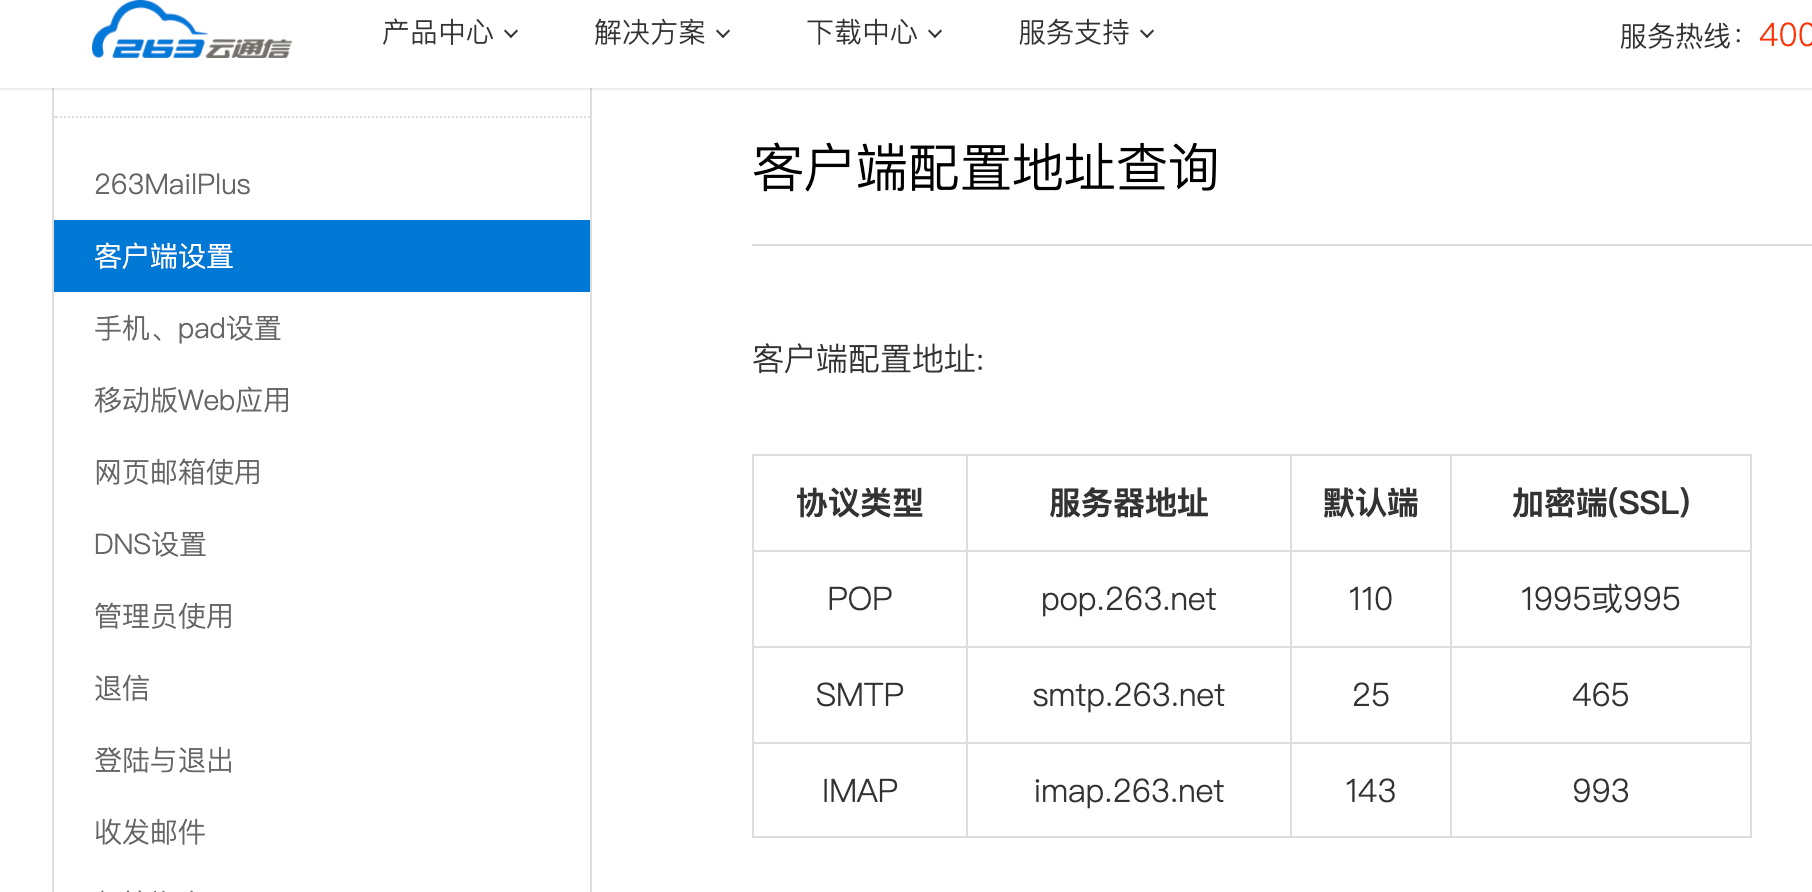Click the IMAP default port 143
The width and height of the screenshot is (1812, 892).
coord(1371,791)
